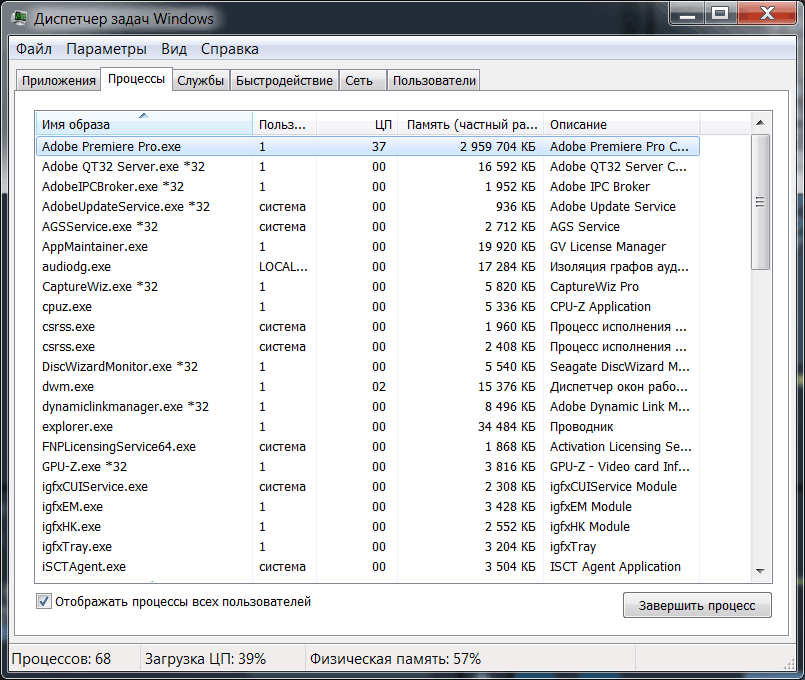This screenshot has height=680, width=805.
Task: Select the Adobe Premiere Pro.exe process
Action: (112, 146)
